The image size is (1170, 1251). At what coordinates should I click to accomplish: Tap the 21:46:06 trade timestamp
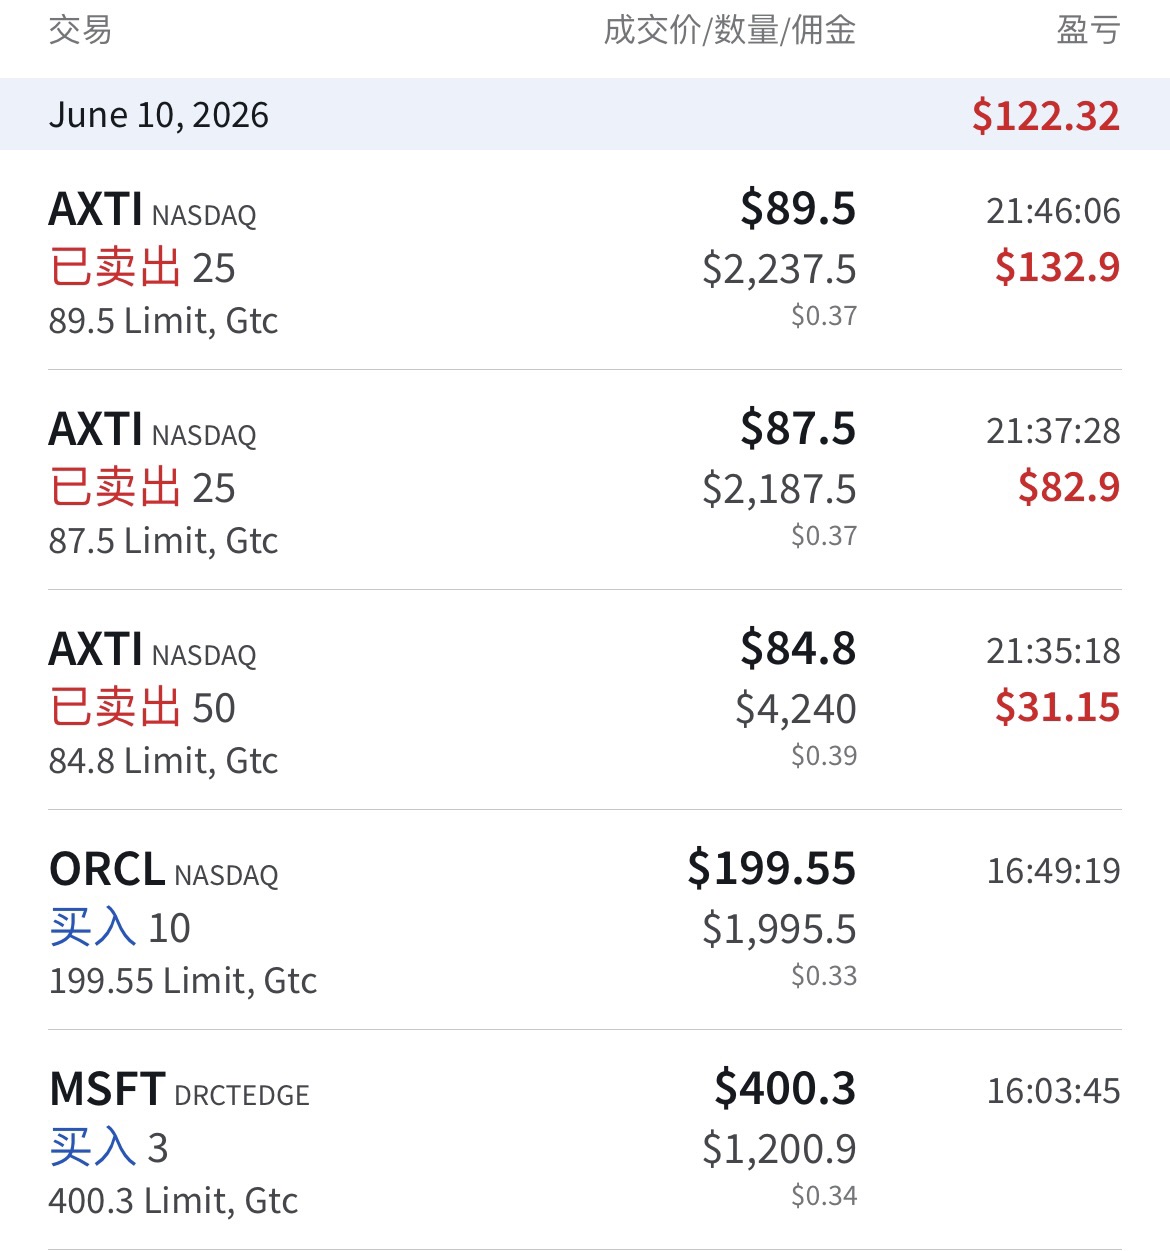pyautogui.click(x=1053, y=211)
